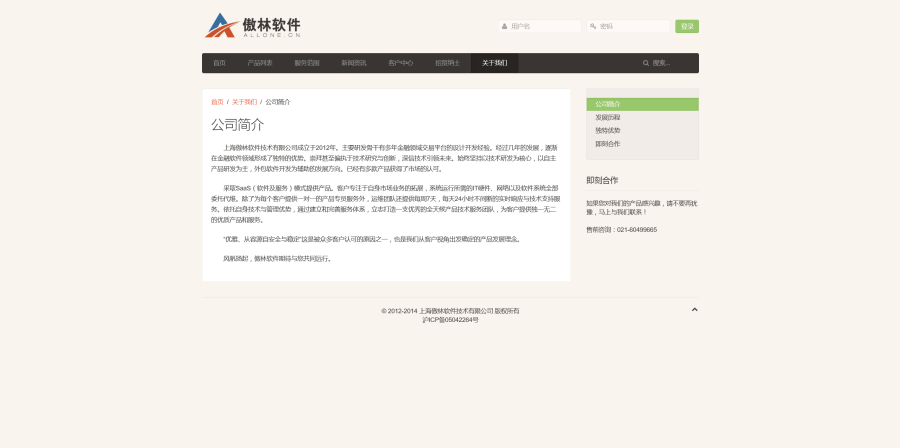This screenshot has height=448, width=900.
Task: Open the 首页 navbar item
Action: click(x=219, y=63)
